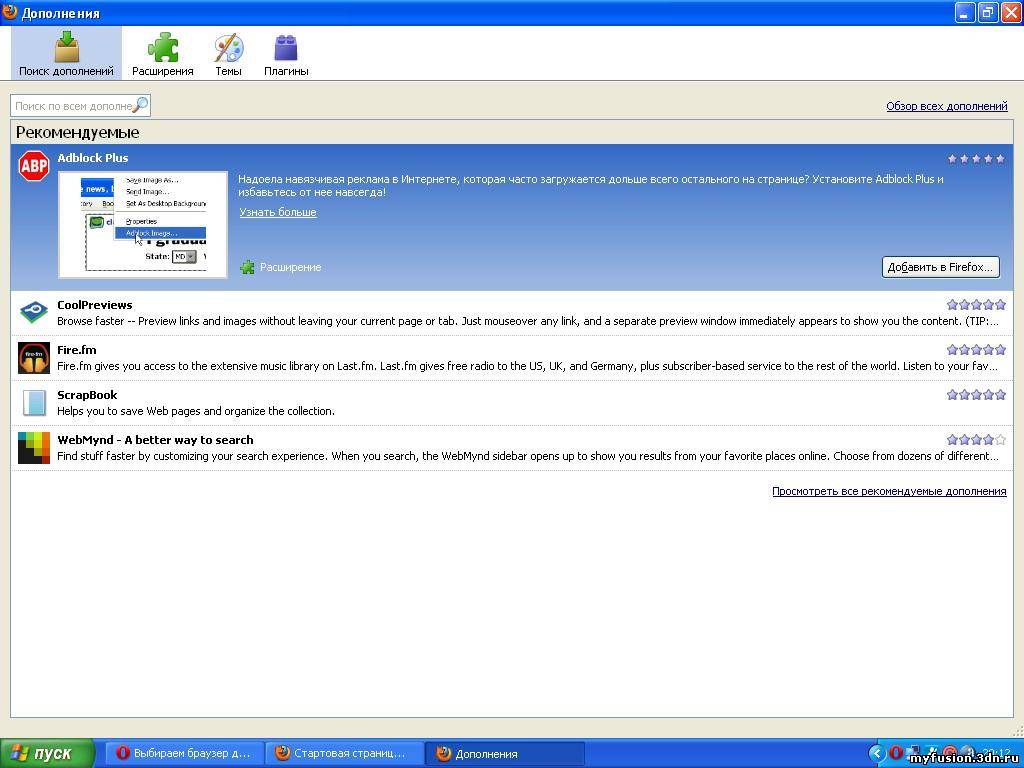Switch to Opera window Выбираем браузер in taskbar

point(184,754)
